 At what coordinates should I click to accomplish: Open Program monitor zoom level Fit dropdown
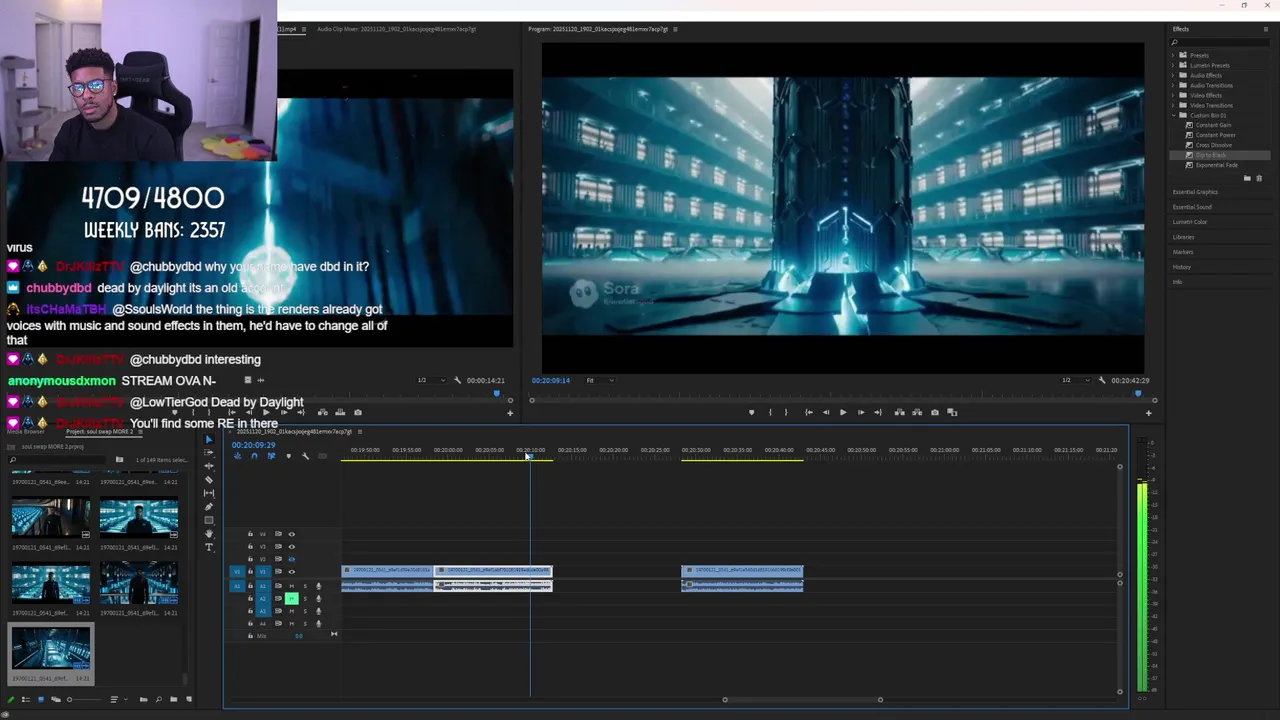600,380
